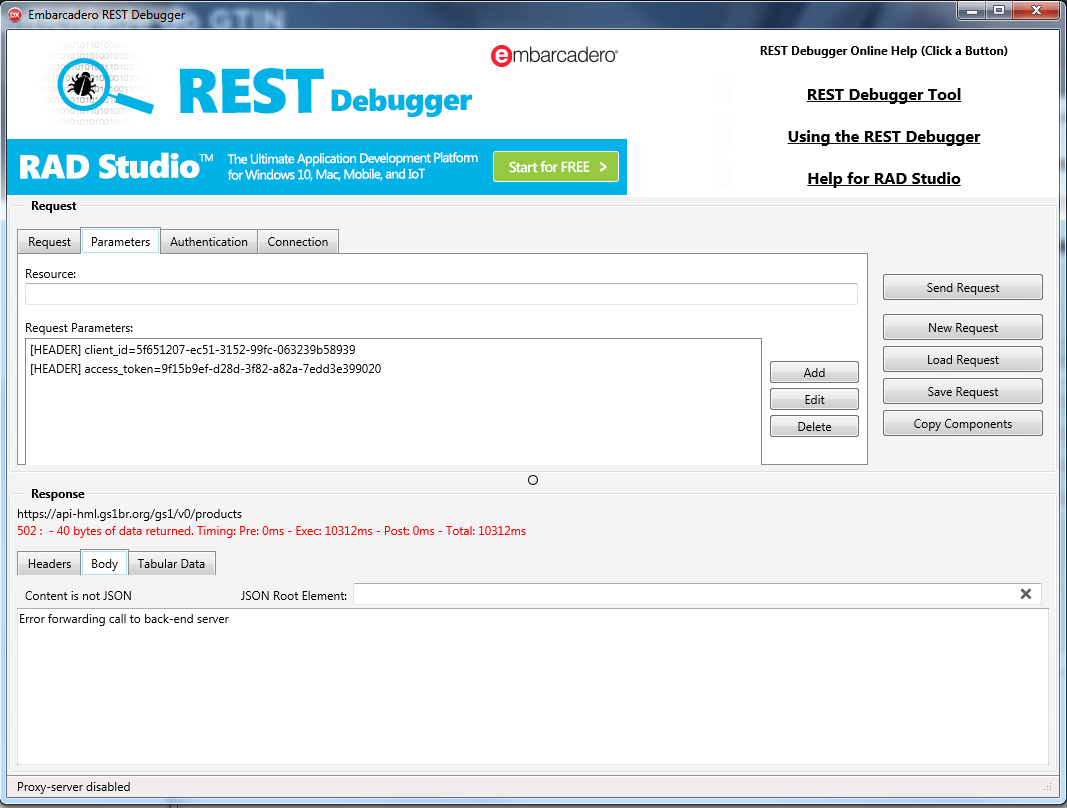Click Copy Components button

[962, 424]
